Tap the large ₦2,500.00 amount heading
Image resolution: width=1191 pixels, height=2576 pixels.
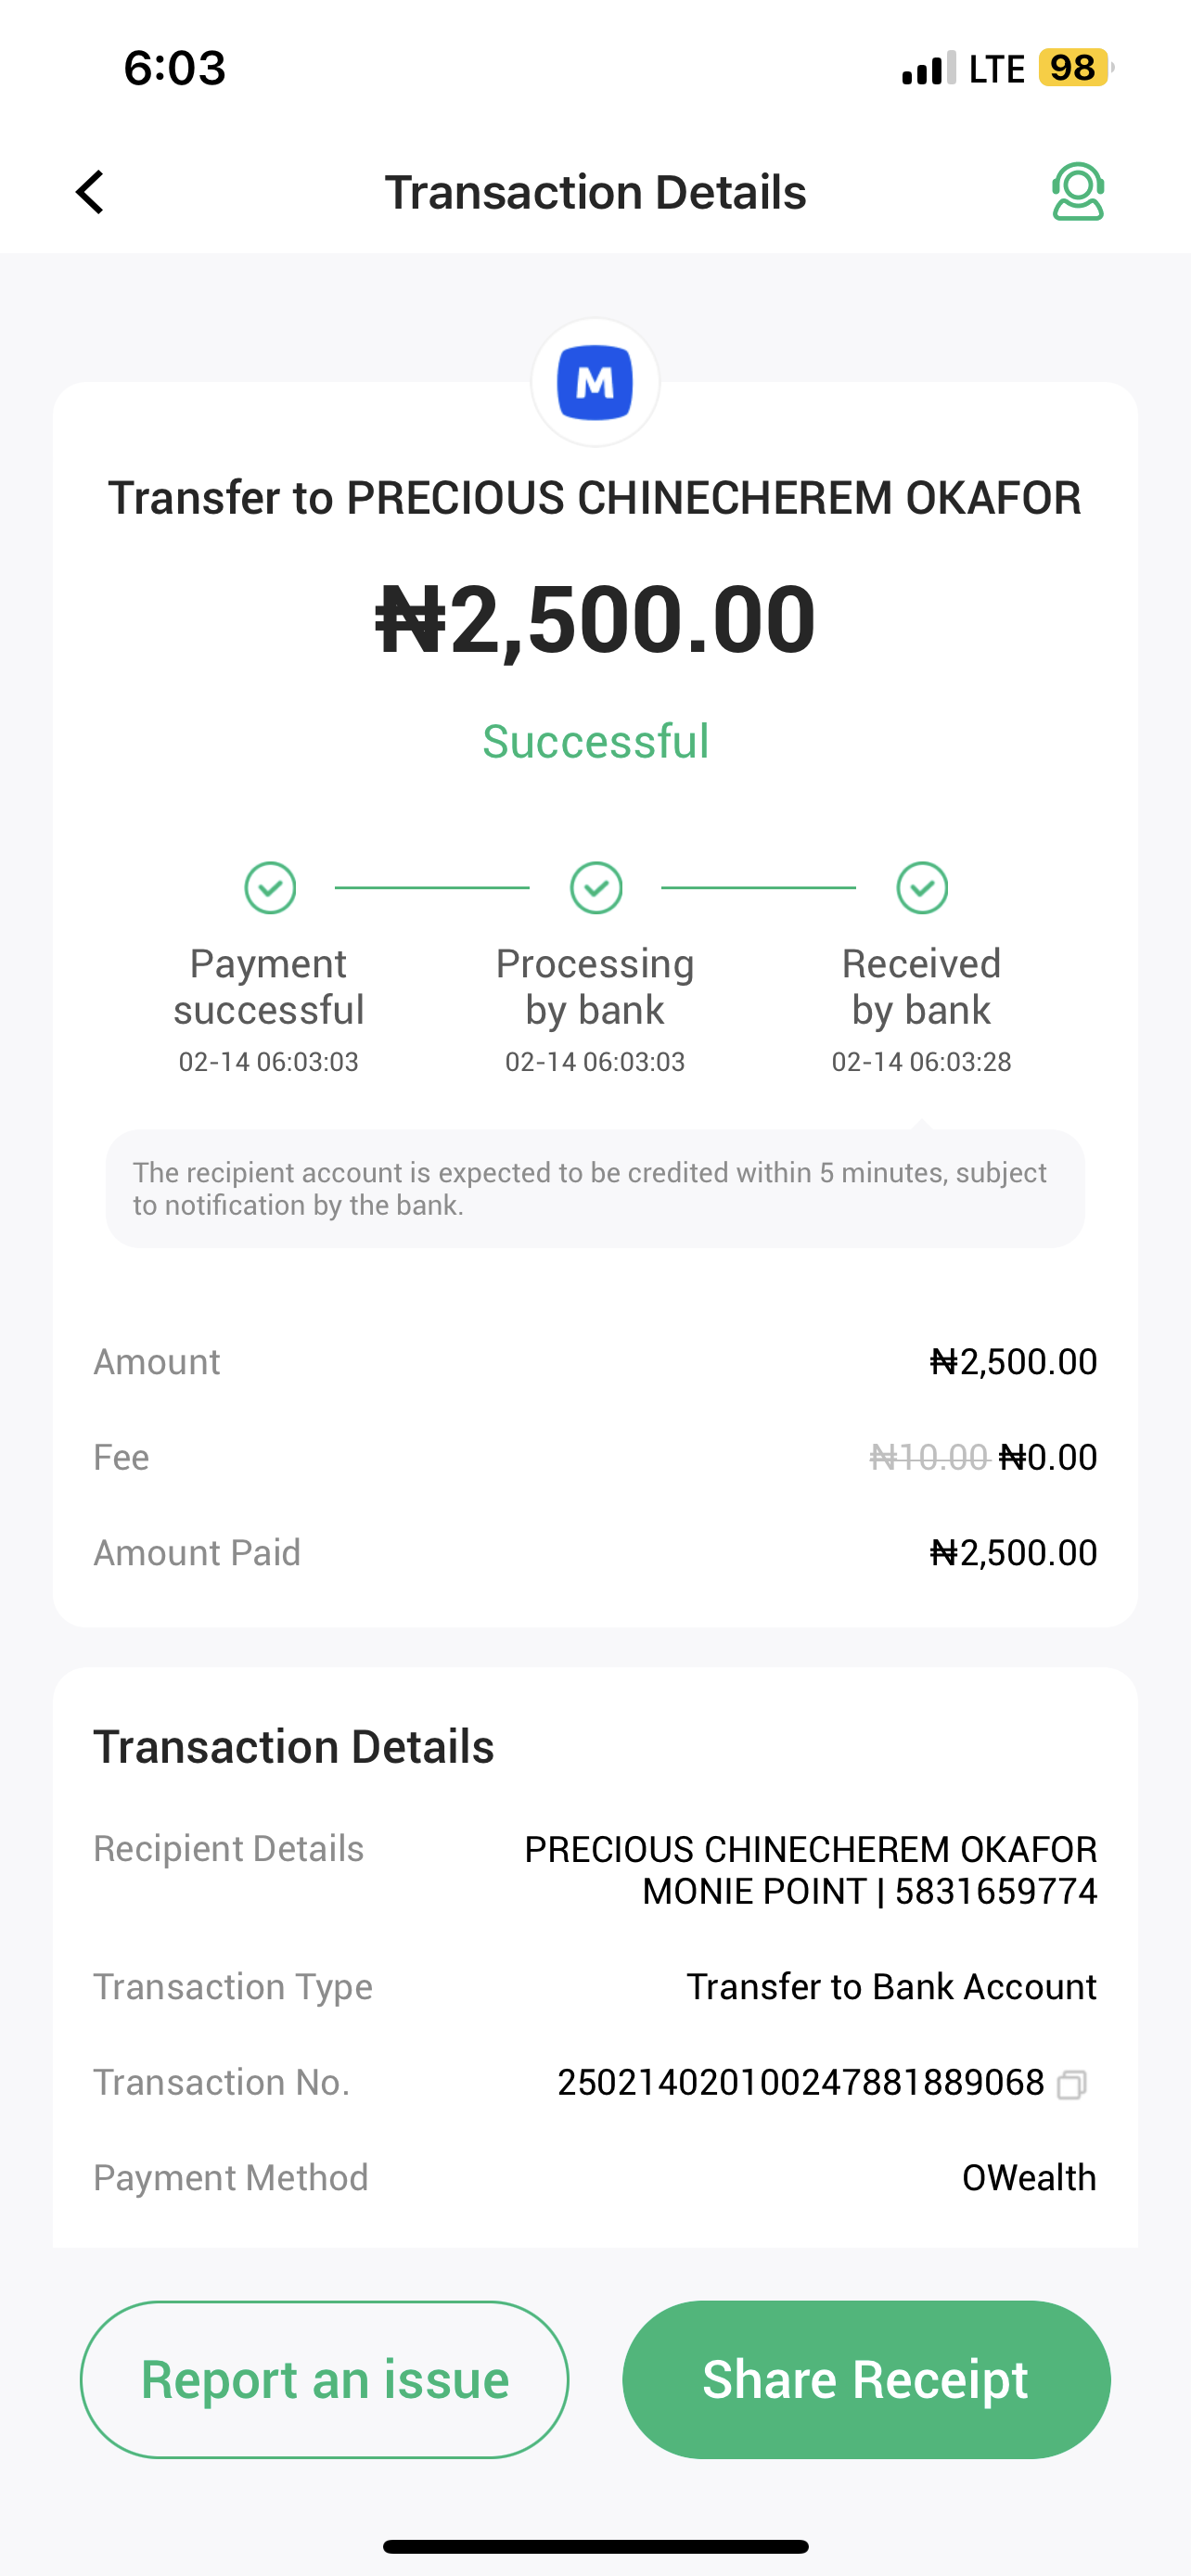595,620
